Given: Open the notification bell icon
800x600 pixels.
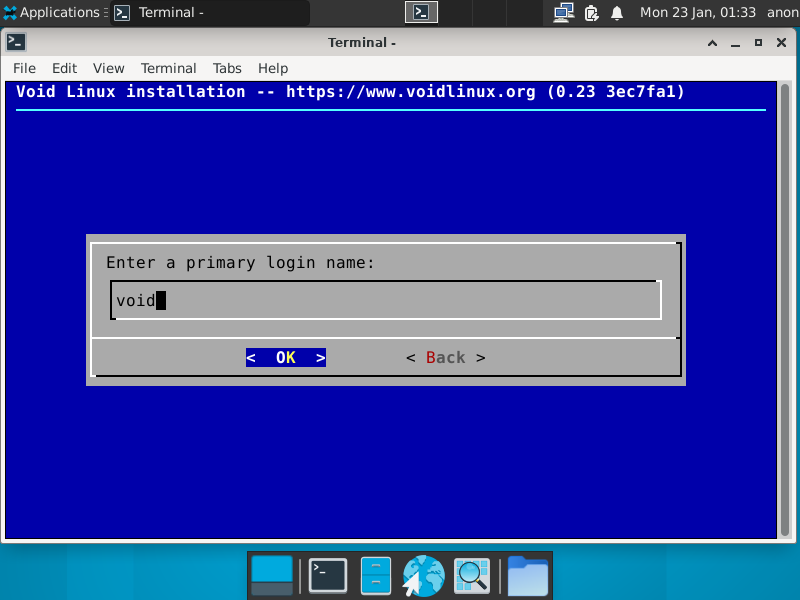Looking at the screenshot, I should coord(617,12).
